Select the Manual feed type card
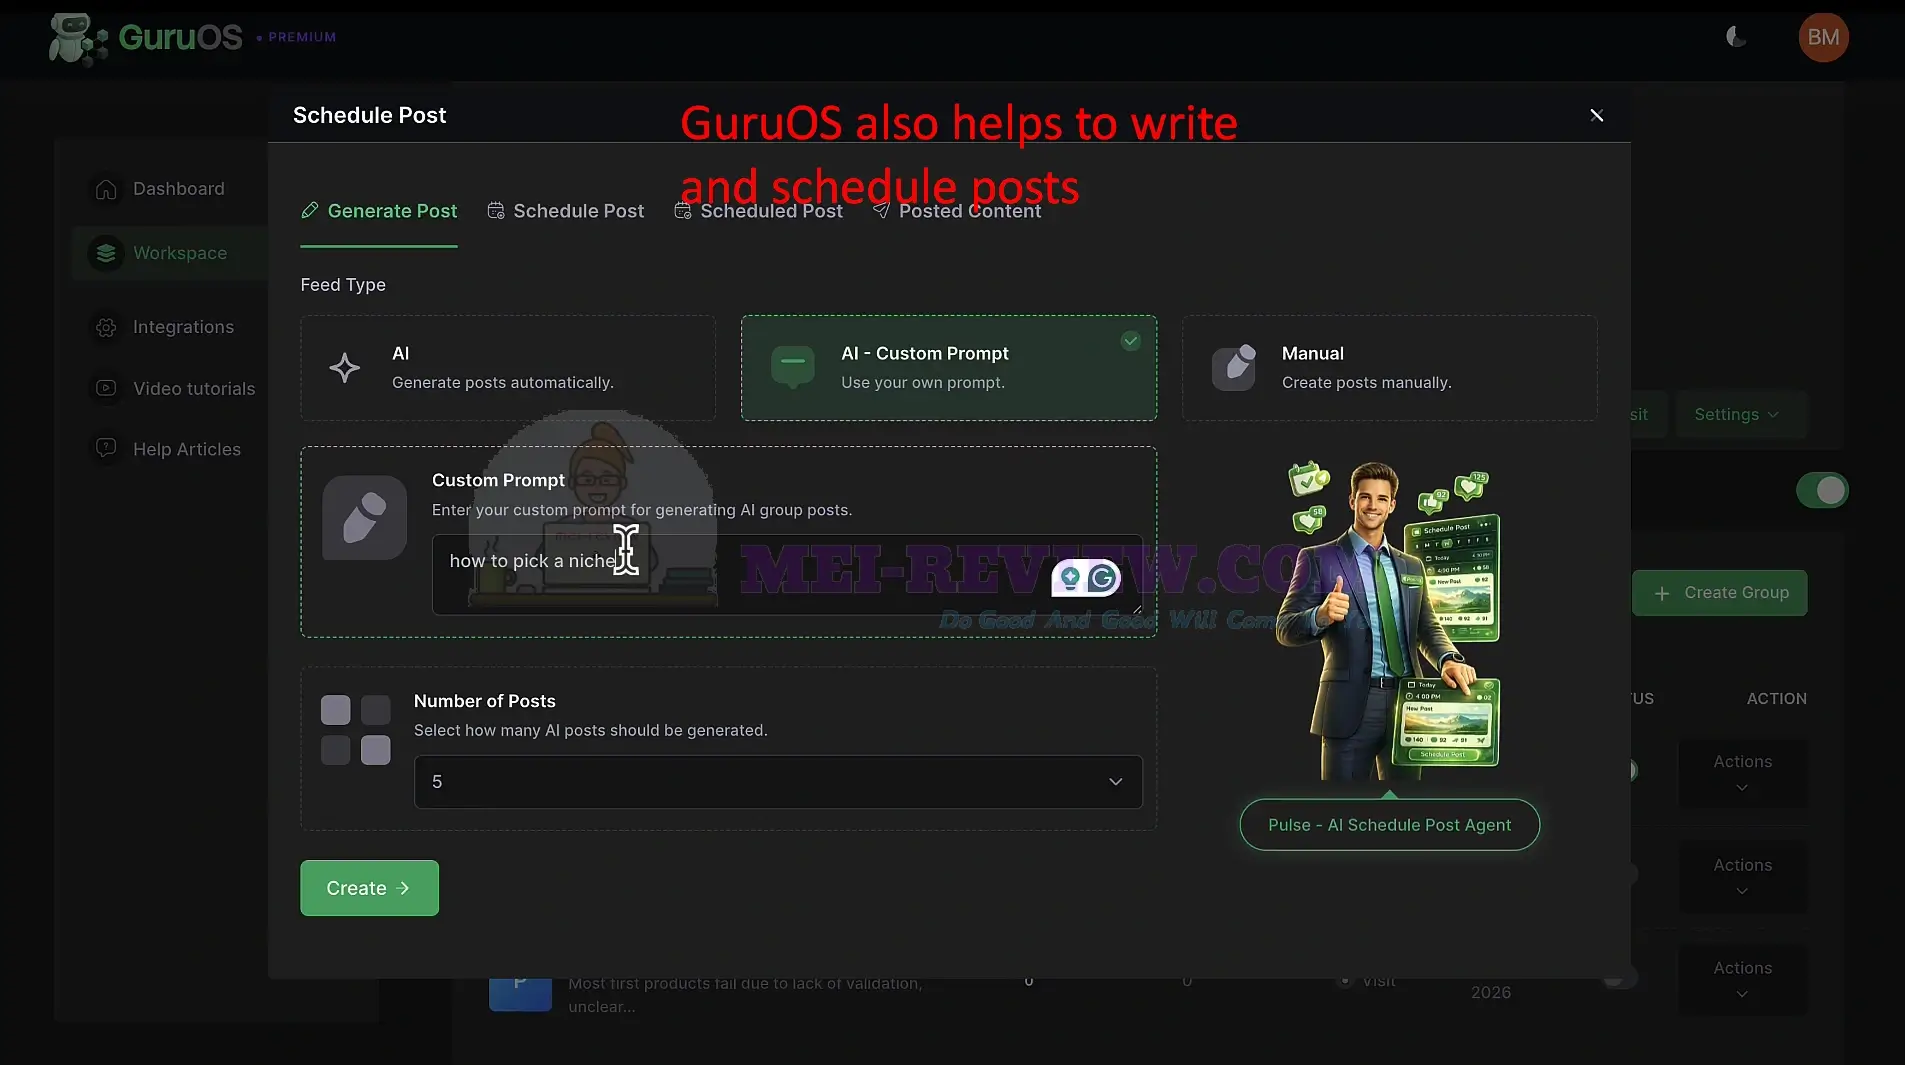1905x1065 pixels. [1389, 368]
